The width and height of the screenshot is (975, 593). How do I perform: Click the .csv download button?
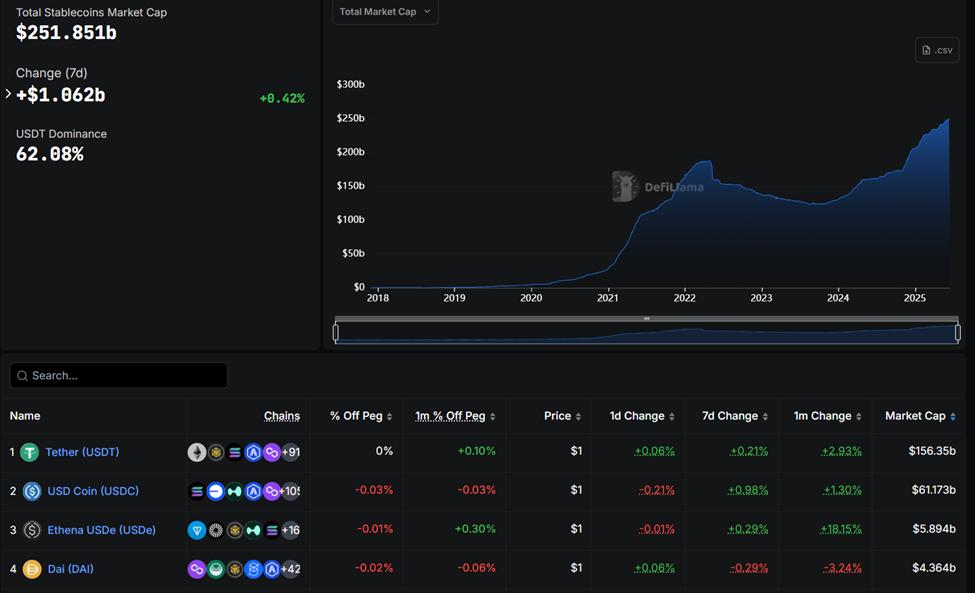tap(936, 49)
